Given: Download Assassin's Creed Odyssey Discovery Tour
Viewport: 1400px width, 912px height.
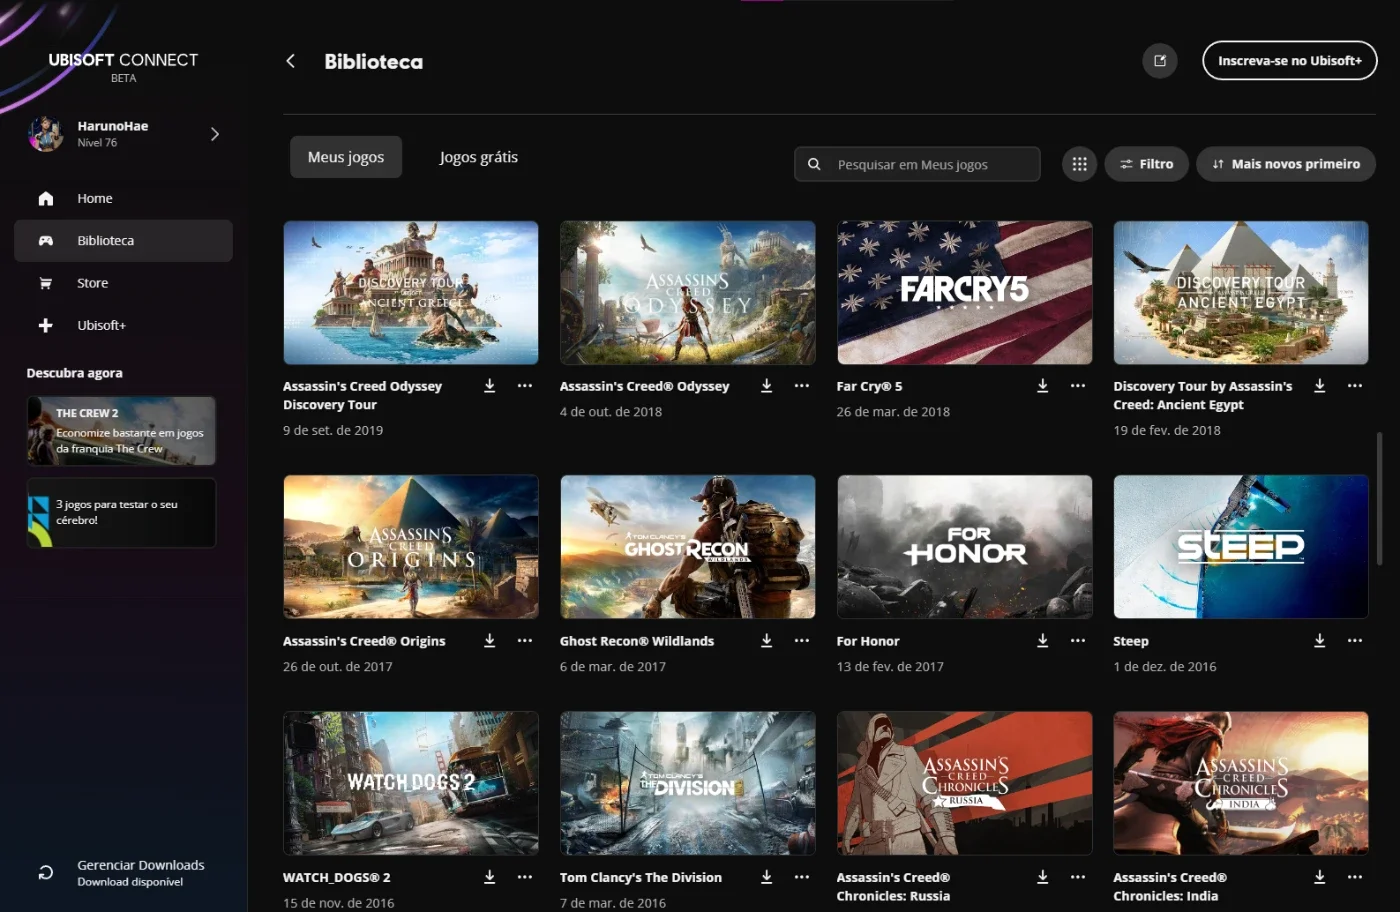Looking at the screenshot, I should click(490, 386).
